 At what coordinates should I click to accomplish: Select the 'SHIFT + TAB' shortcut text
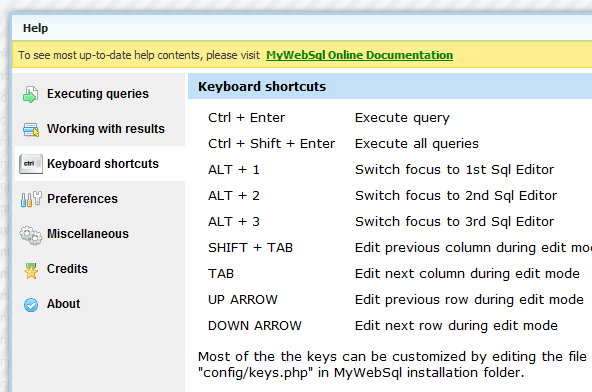coord(250,248)
